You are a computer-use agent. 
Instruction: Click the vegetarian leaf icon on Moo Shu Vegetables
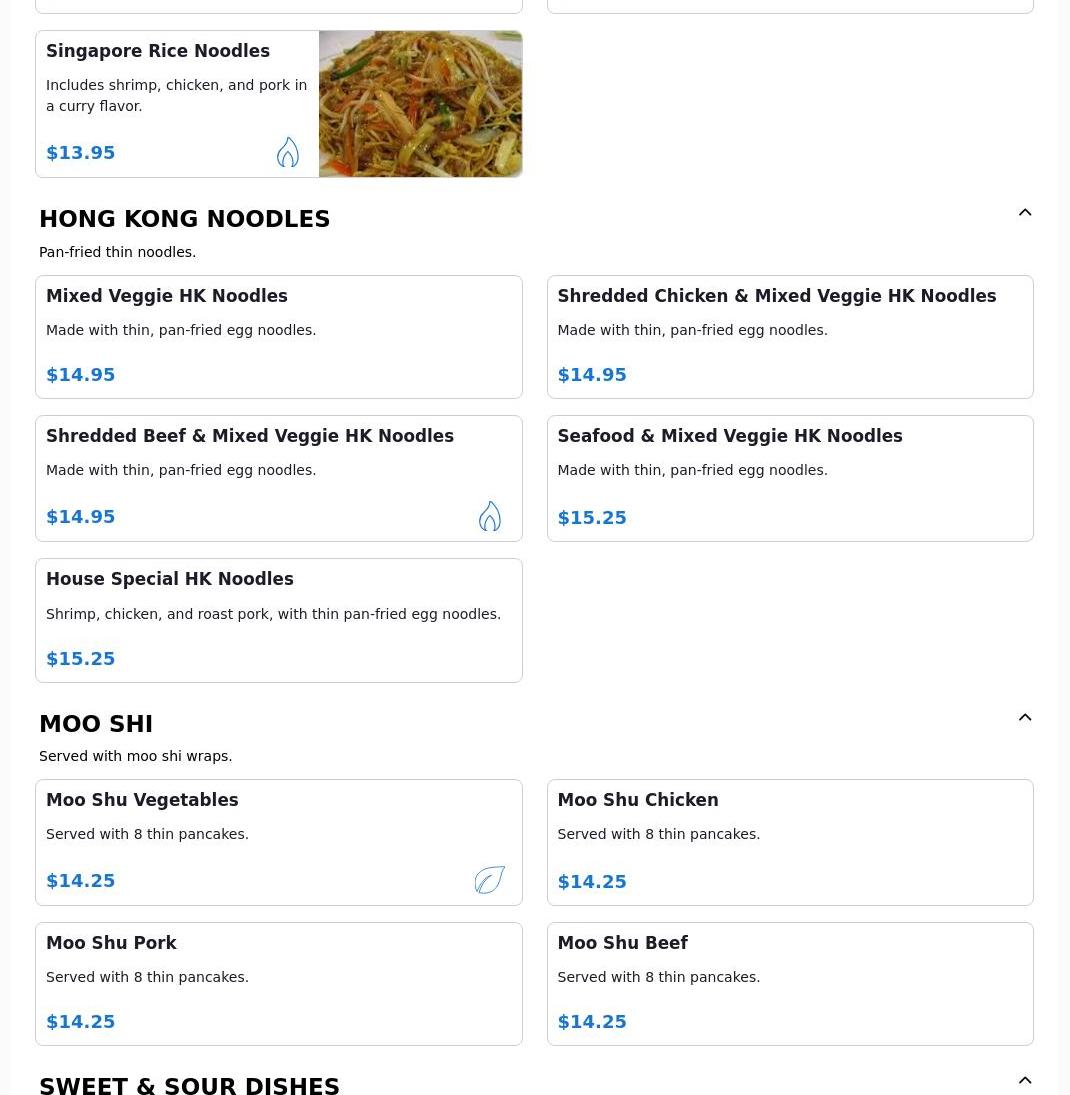pos(489,880)
